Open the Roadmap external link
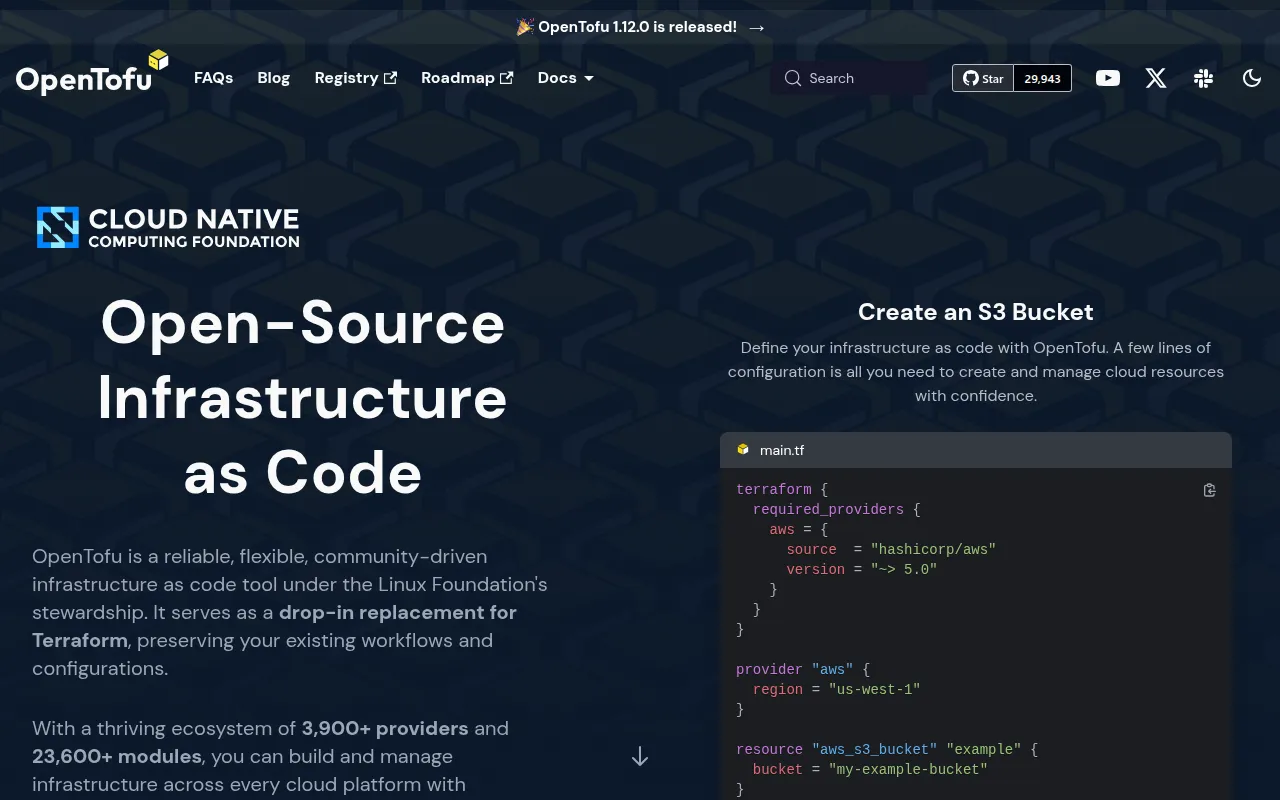The height and width of the screenshot is (800, 1280). click(x=467, y=78)
